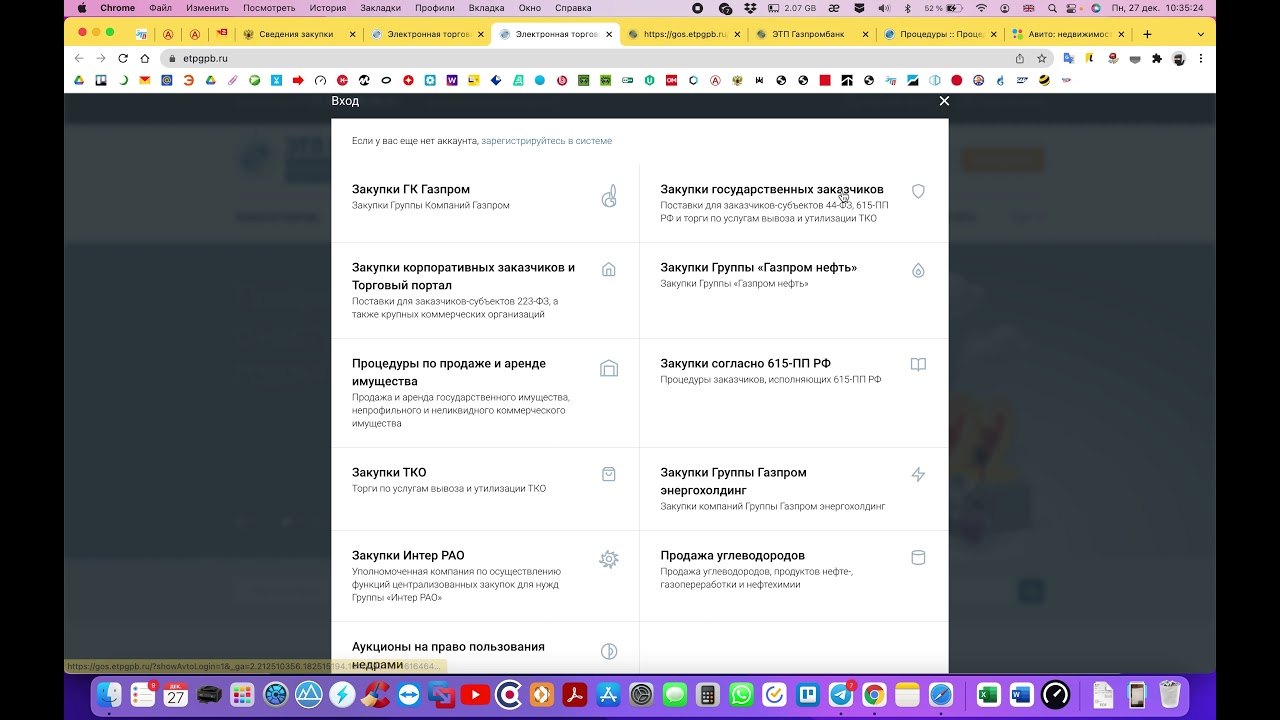
Task: Click the book icon for 615-ПП РФ
Action: tap(918, 365)
